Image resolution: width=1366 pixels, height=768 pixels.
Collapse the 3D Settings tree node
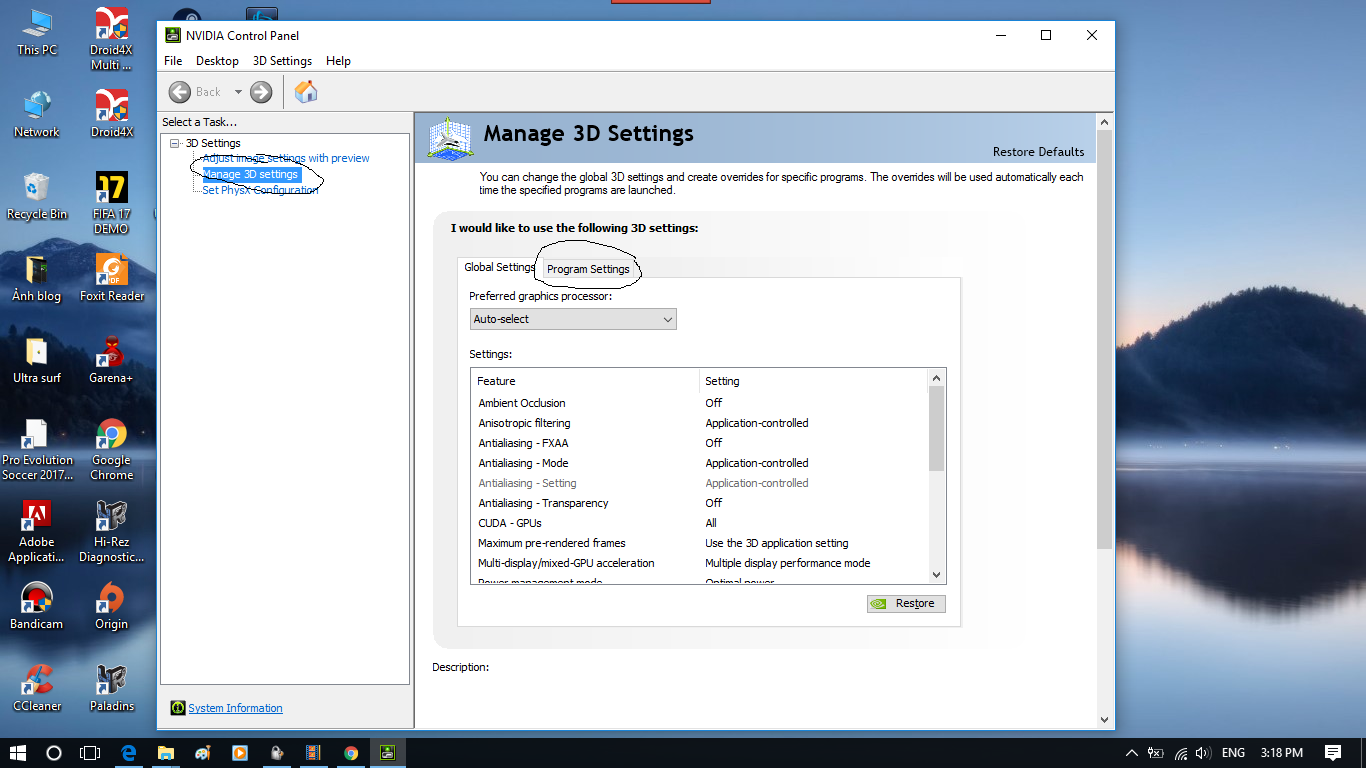tap(175, 143)
